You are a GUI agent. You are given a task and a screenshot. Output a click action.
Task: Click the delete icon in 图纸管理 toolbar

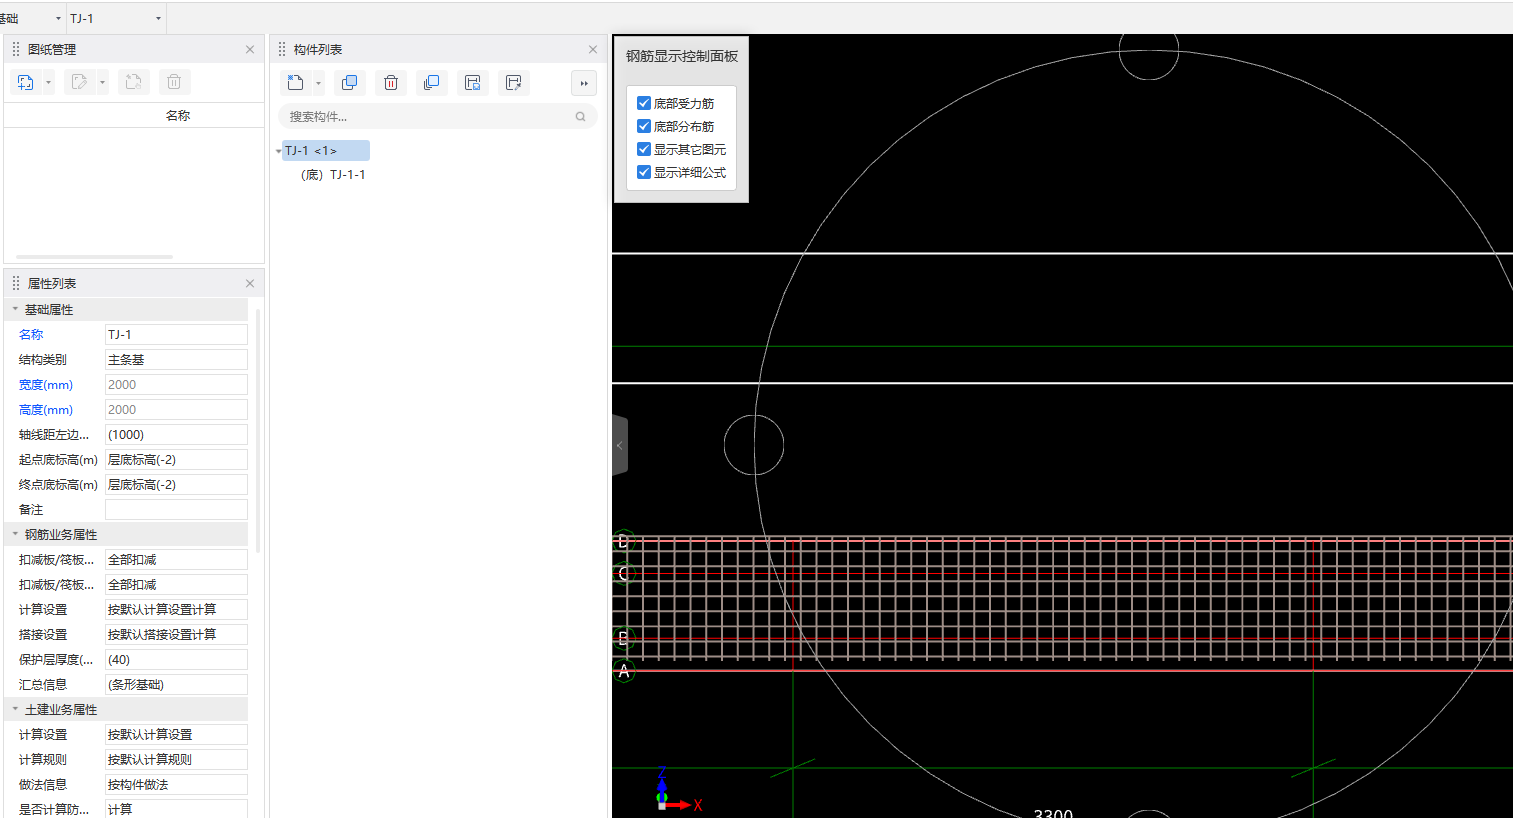[174, 82]
